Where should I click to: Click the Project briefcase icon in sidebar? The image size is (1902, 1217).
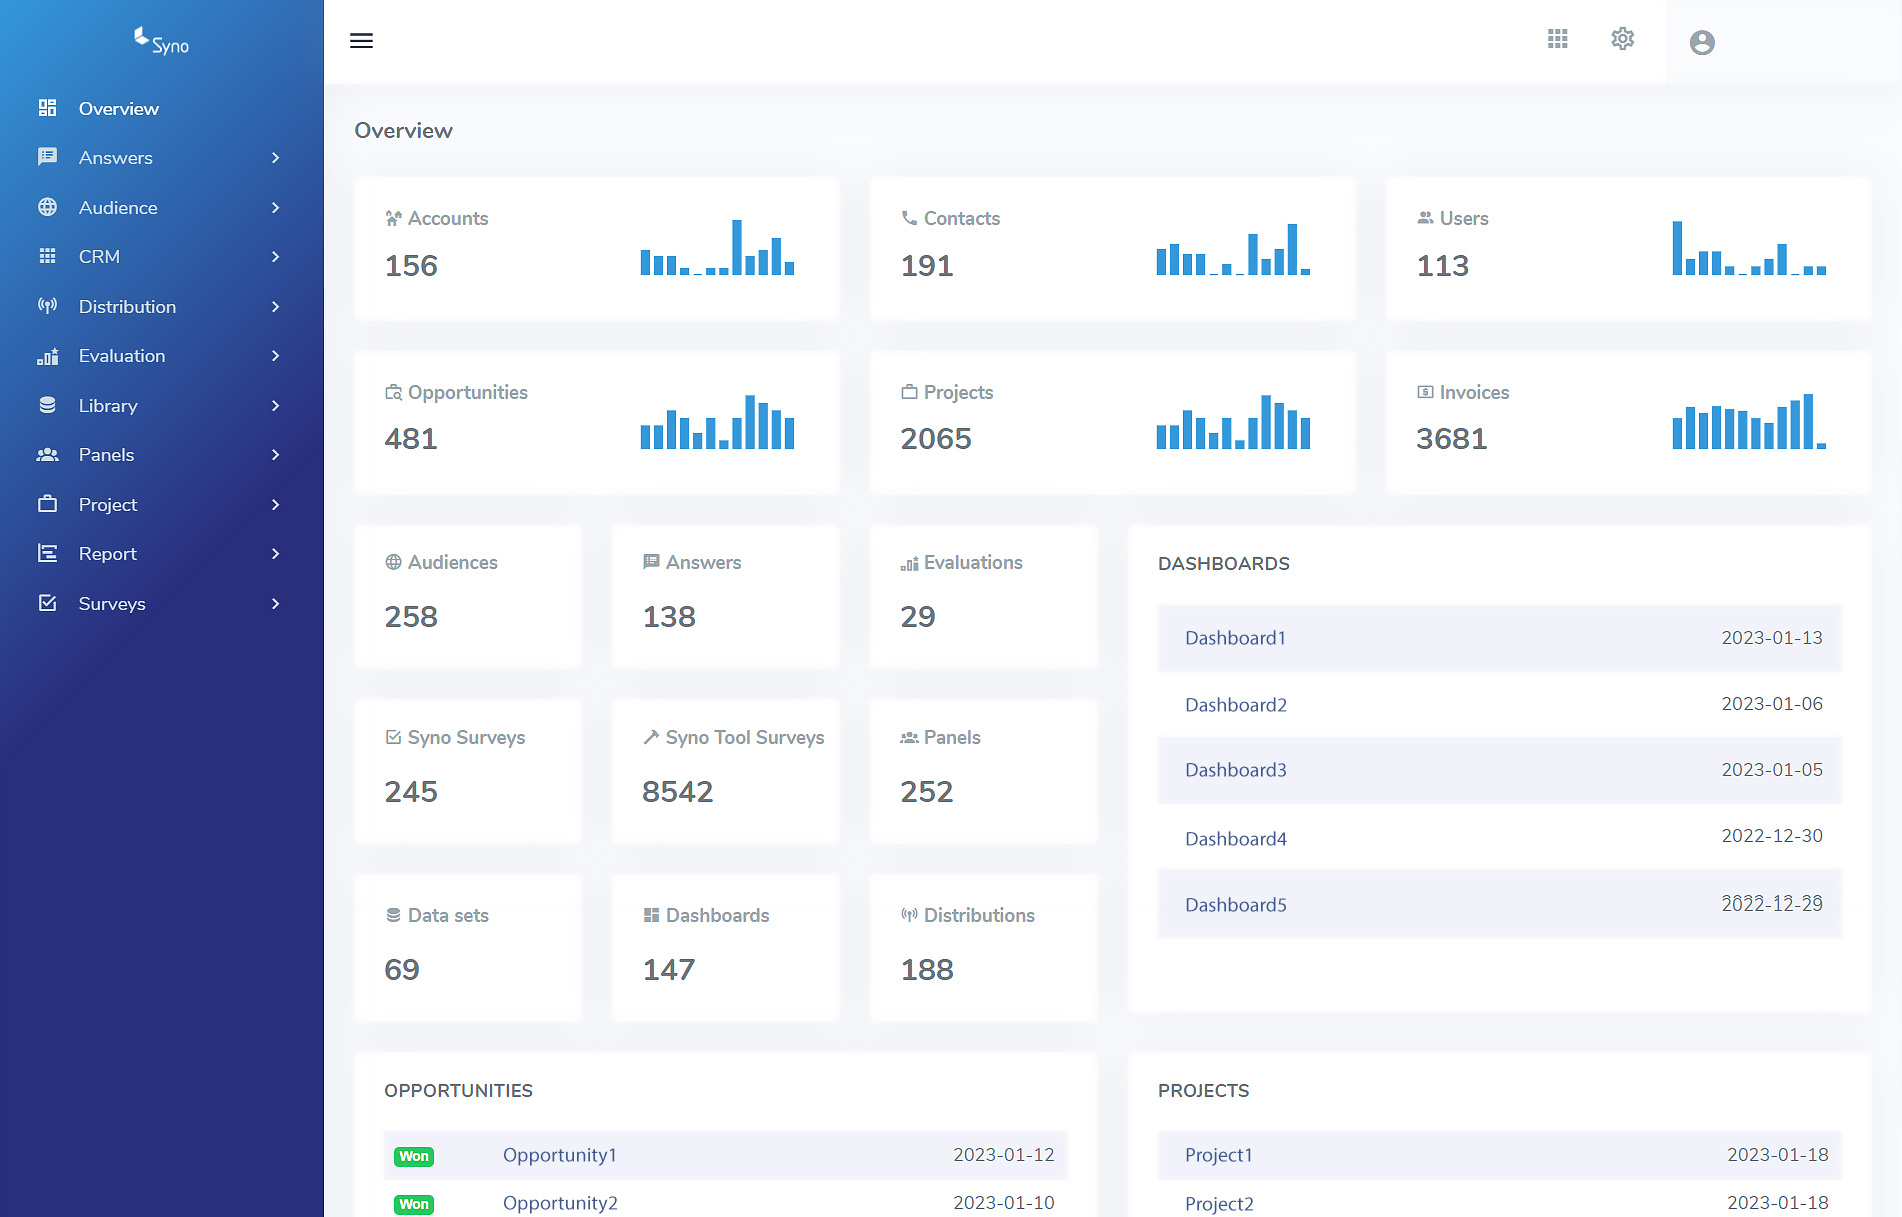[x=47, y=504]
